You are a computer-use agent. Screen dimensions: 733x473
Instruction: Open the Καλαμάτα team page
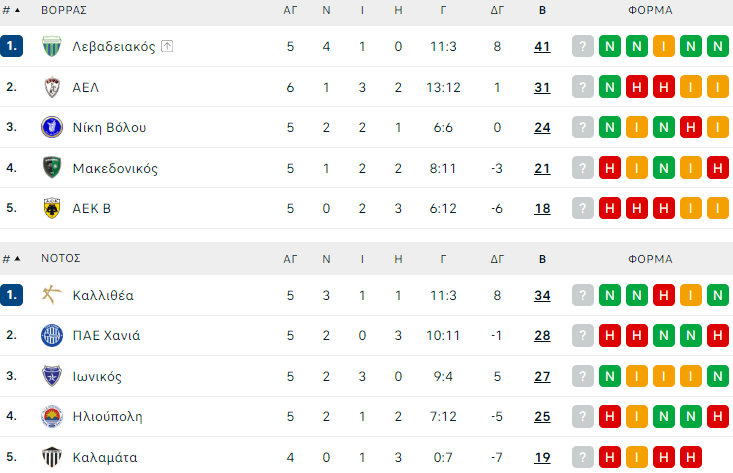click(105, 457)
